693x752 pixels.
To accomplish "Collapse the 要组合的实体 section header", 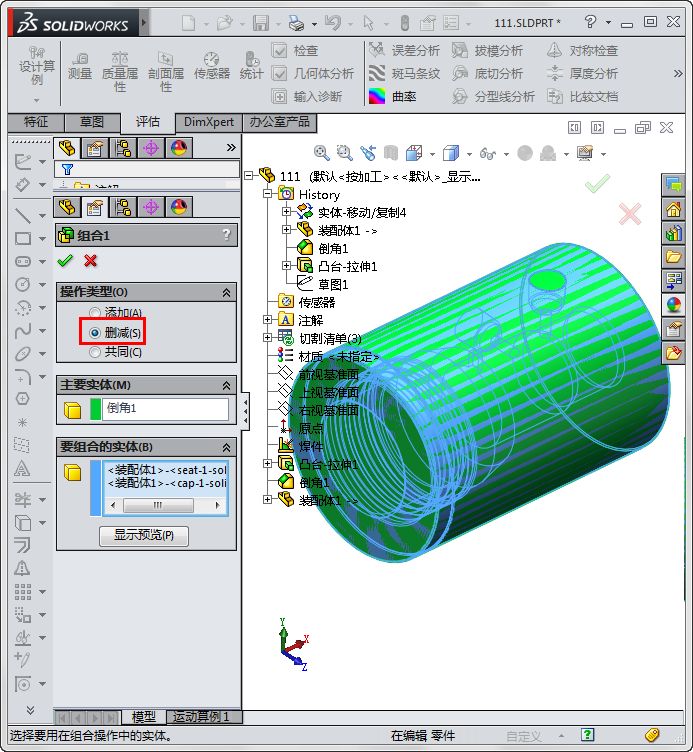I will [x=226, y=447].
